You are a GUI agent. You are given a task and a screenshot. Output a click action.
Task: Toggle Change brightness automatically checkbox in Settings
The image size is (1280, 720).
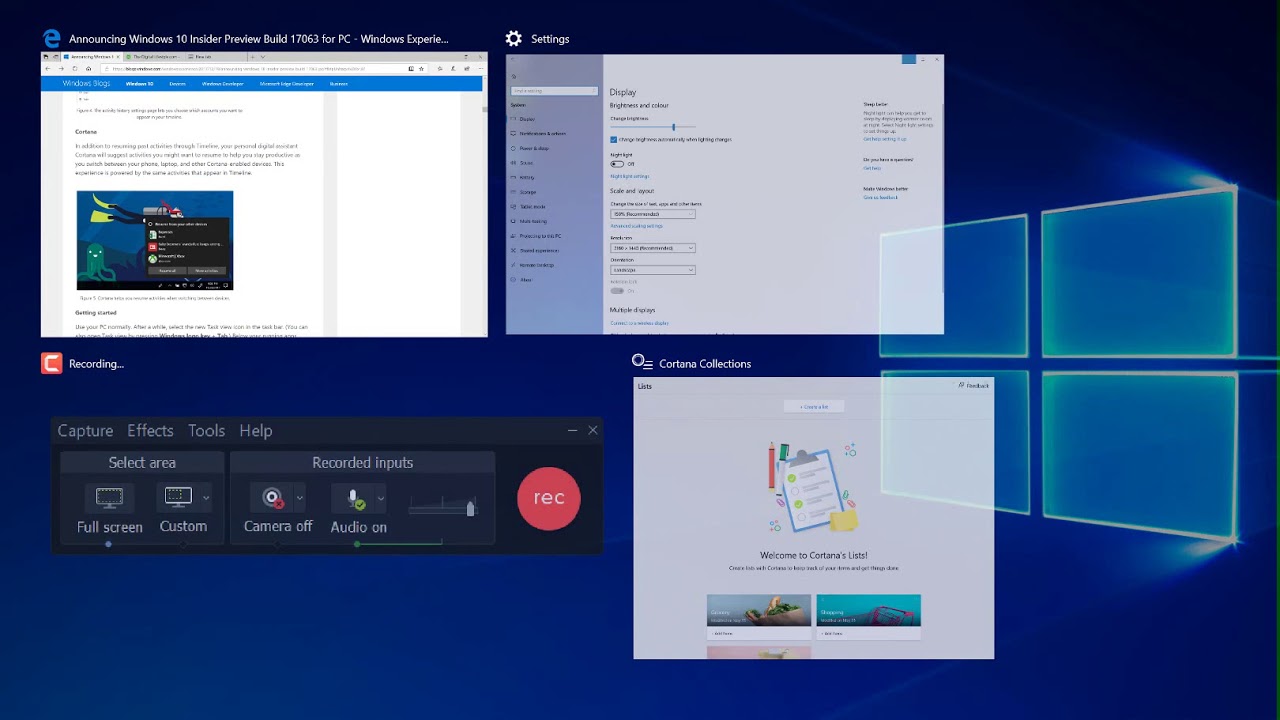[x=613, y=139]
